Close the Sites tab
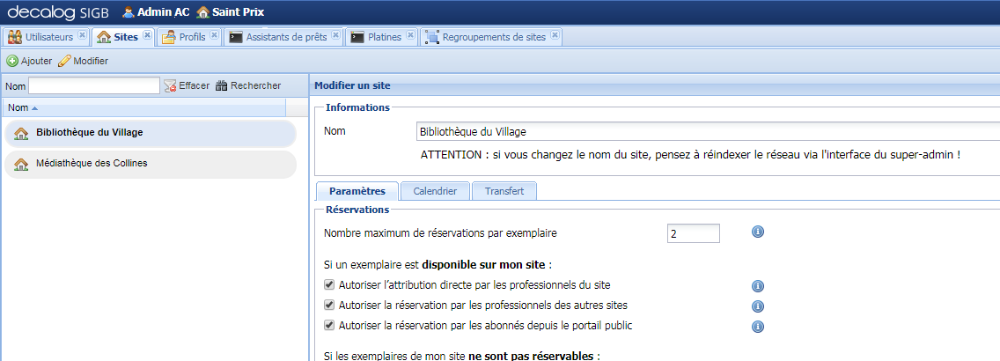 pos(147,35)
